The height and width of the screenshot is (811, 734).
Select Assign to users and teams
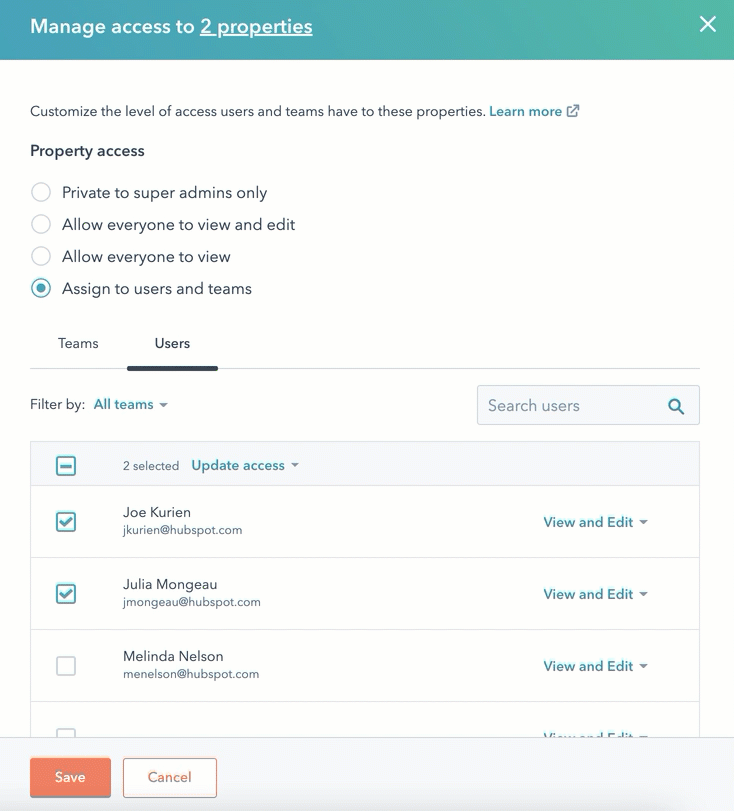pyautogui.click(x=41, y=288)
